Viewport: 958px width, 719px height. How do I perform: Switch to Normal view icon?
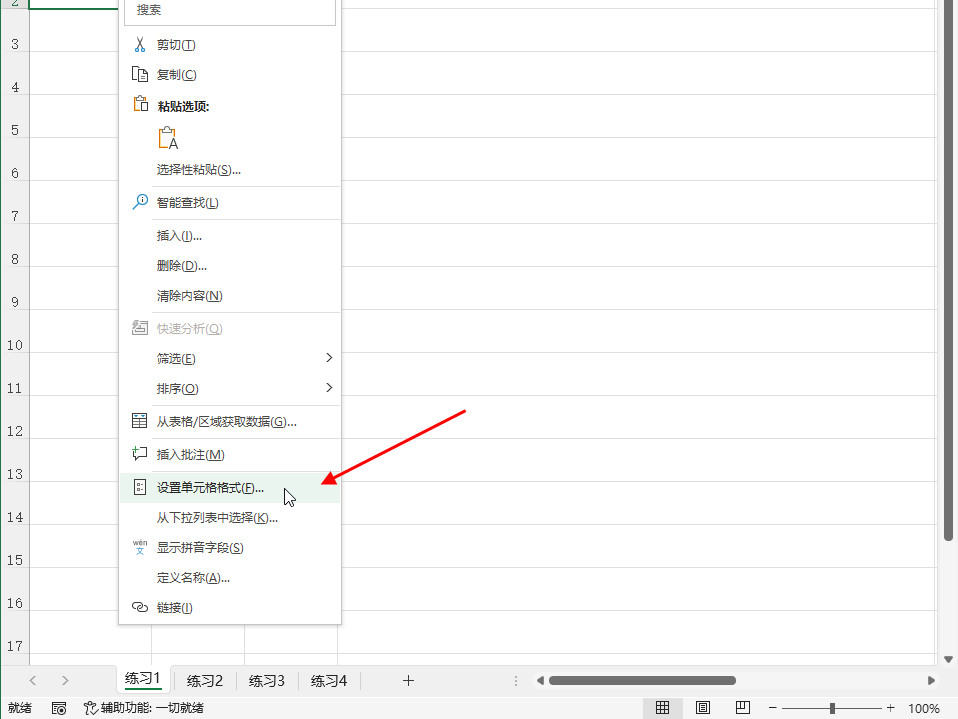click(x=662, y=707)
